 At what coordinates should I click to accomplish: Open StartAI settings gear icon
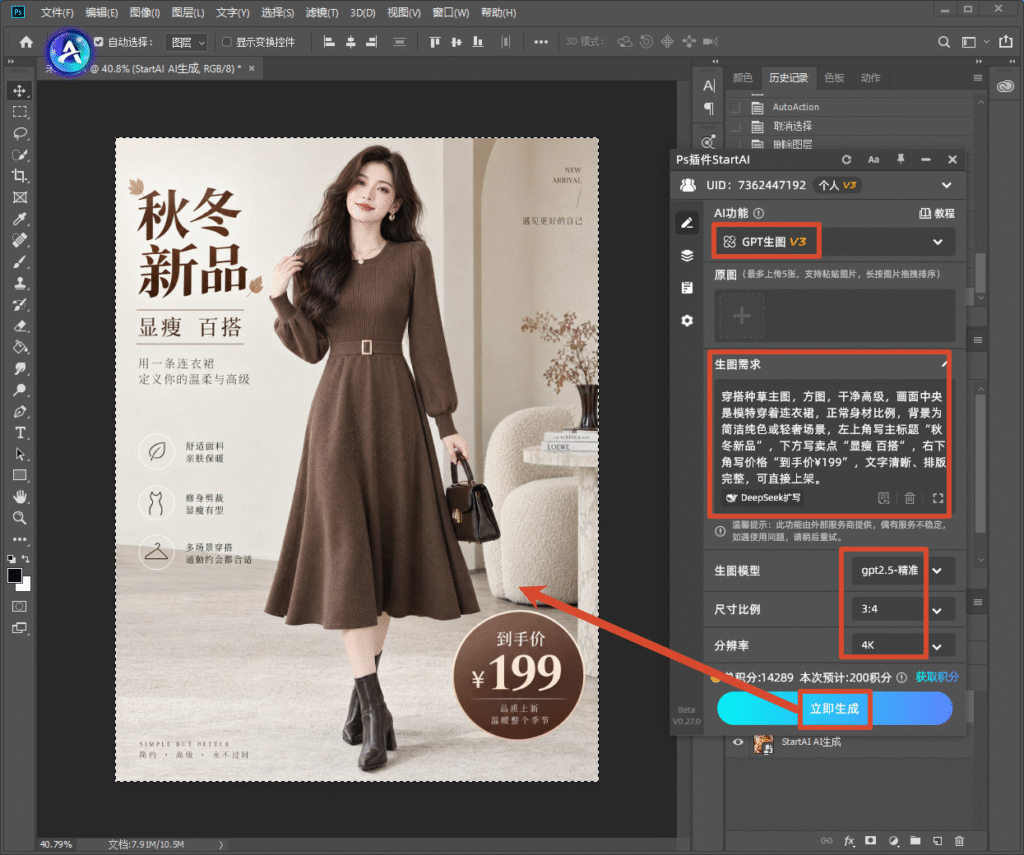pos(687,321)
